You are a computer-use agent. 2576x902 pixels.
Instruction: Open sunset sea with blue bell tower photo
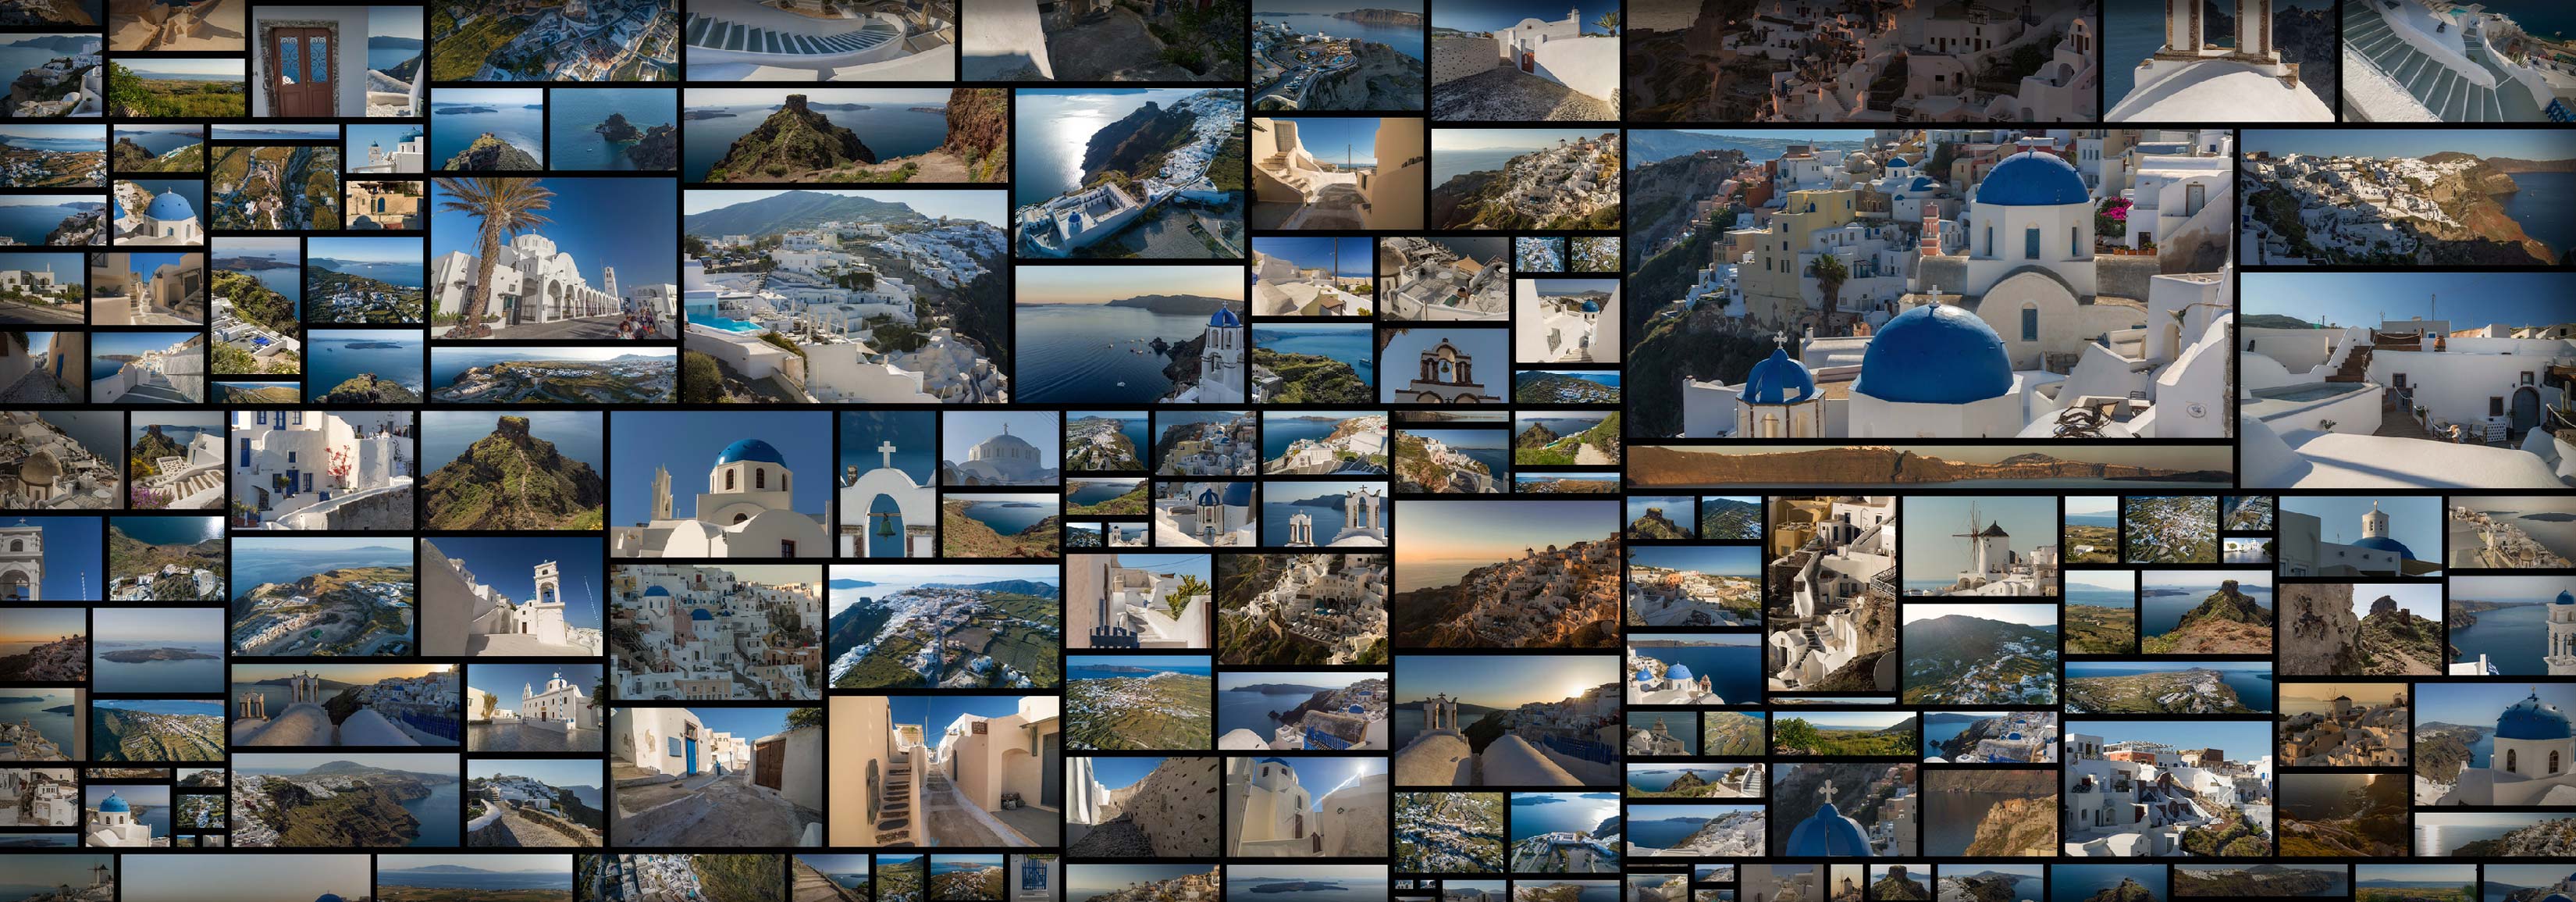point(1129,334)
